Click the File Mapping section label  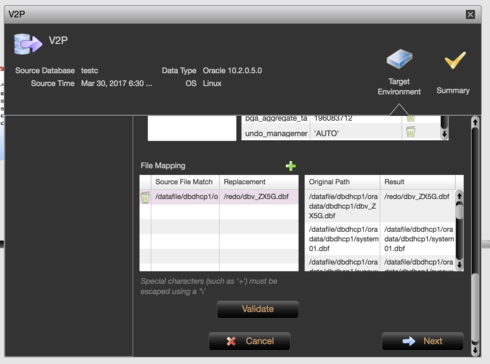(163, 166)
